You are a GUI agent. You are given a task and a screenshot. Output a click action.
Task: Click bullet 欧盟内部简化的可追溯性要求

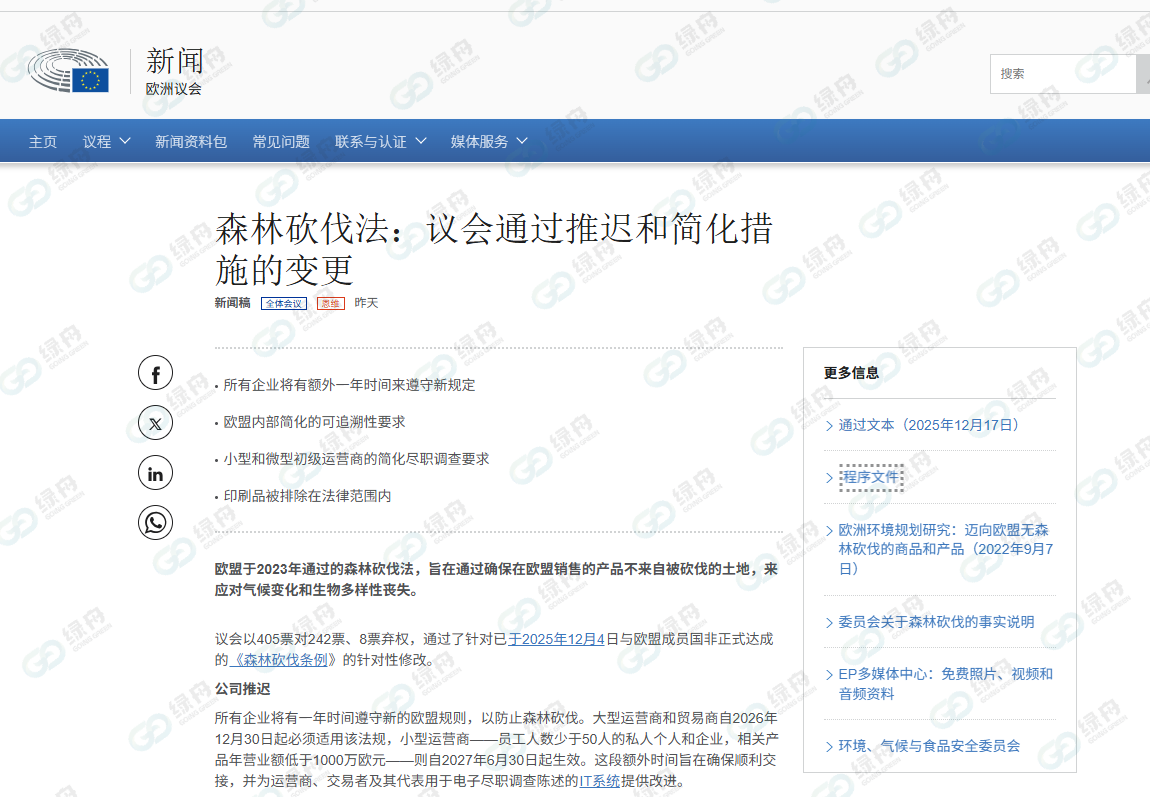(314, 422)
